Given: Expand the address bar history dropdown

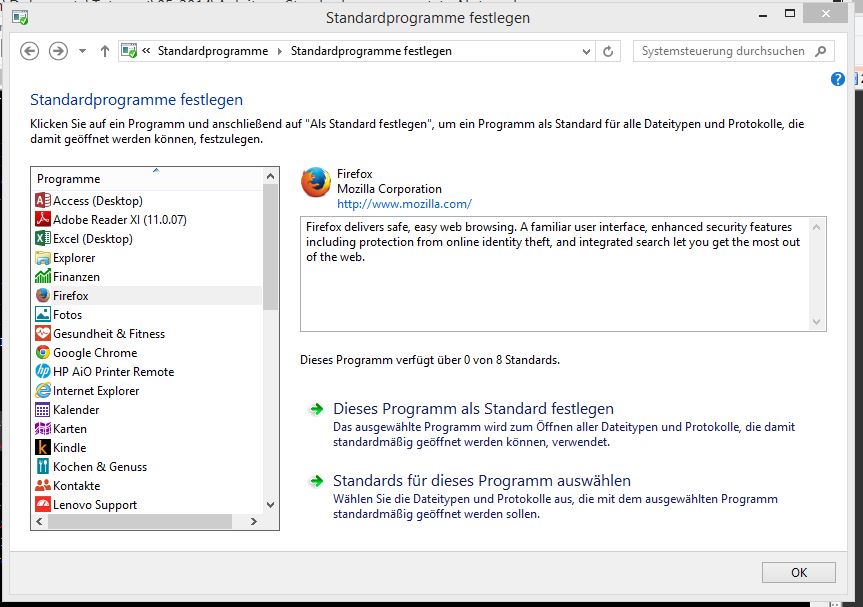Looking at the screenshot, I should pos(586,51).
